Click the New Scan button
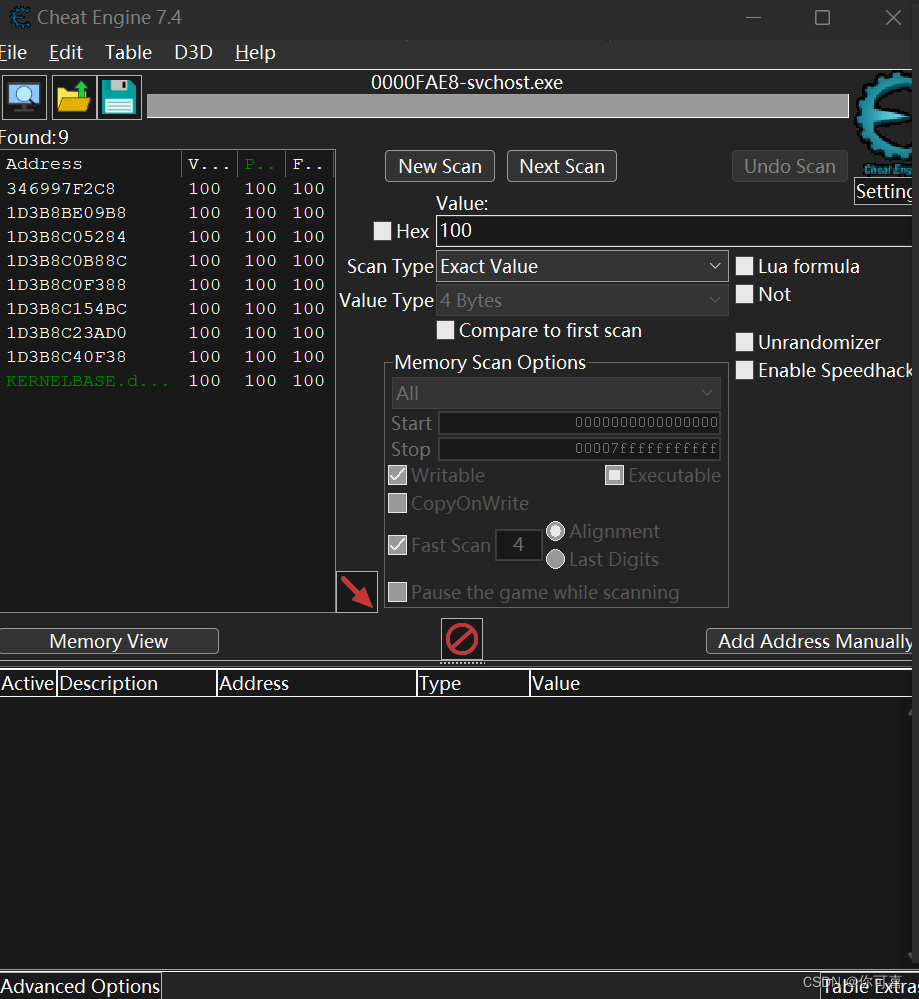Screen dimensions: 919x999 coord(440,166)
